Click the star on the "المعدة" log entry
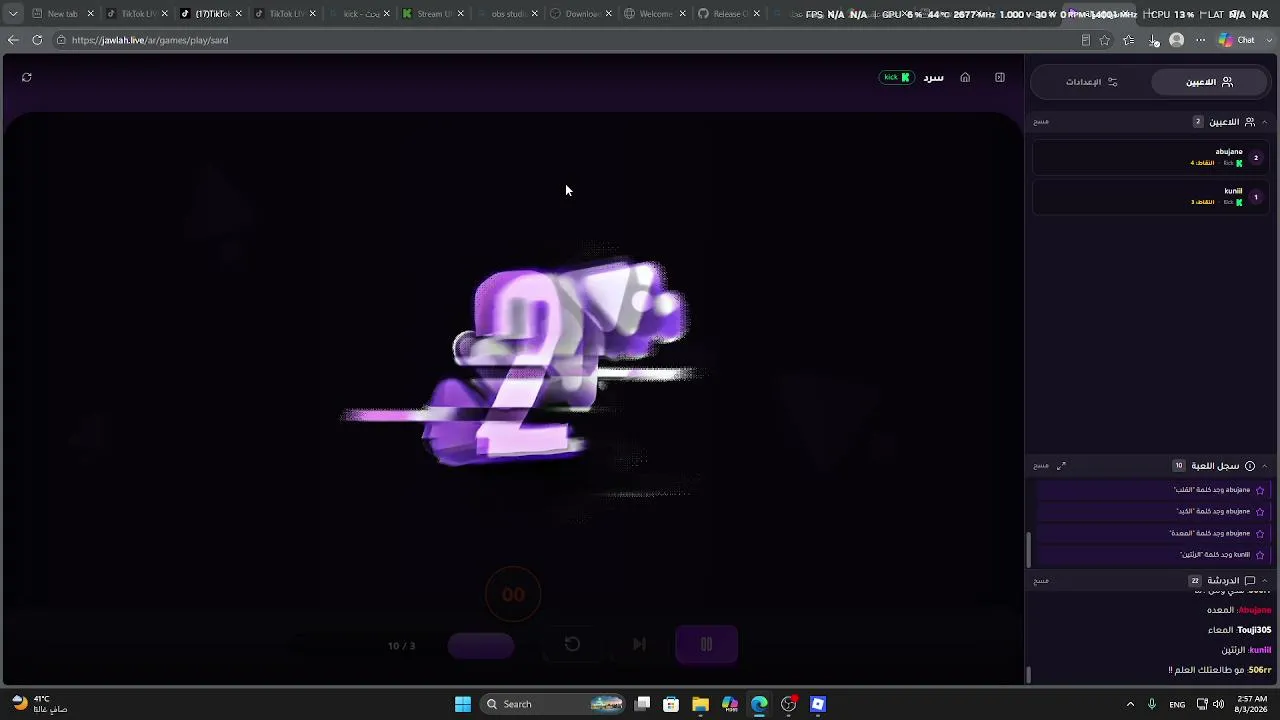Screen dimensions: 1280x720 pos(1260,534)
